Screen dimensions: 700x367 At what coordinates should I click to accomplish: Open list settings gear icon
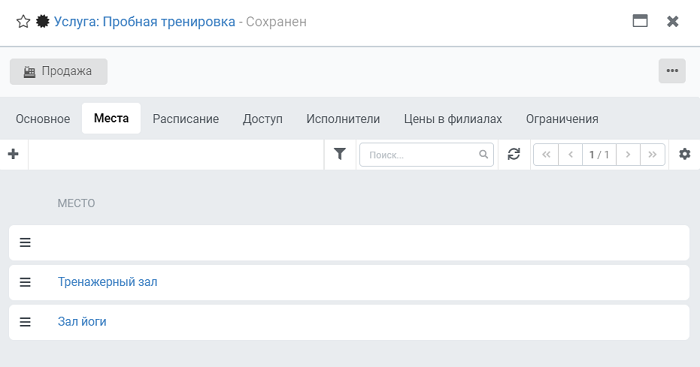pyautogui.click(x=684, y=154)
